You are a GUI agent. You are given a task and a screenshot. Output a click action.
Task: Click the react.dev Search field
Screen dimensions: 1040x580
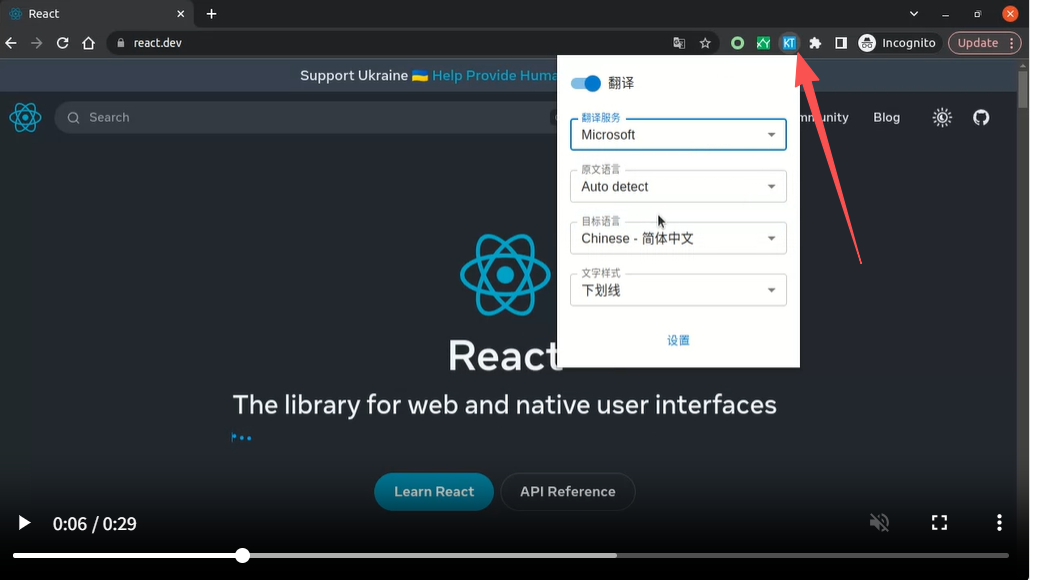(x=300, y=117)
